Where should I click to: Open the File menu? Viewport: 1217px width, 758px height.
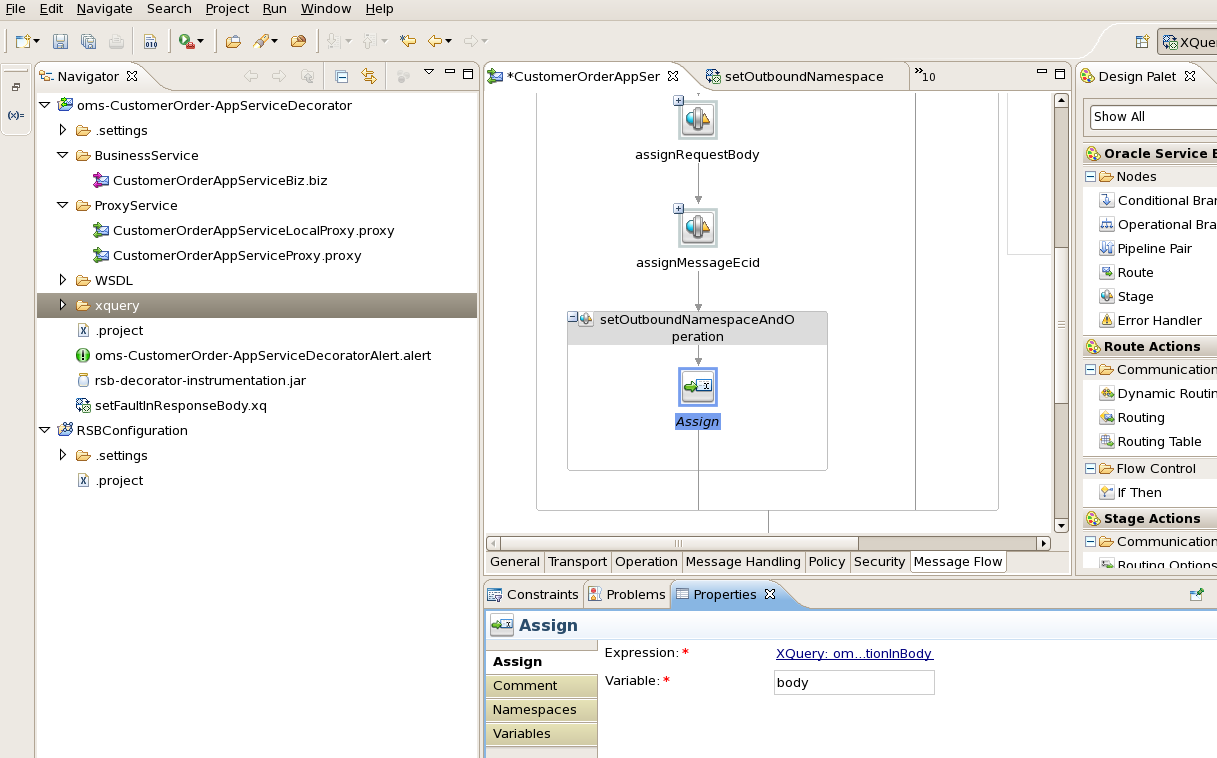(15, 8)
